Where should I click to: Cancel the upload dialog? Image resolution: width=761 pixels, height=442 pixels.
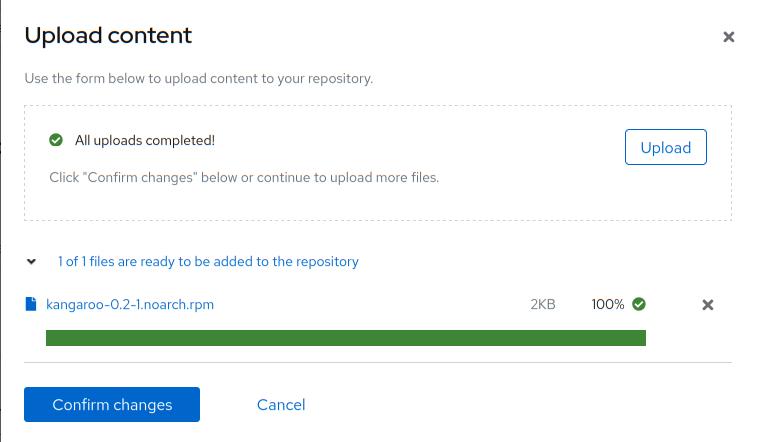coord(281,405)
